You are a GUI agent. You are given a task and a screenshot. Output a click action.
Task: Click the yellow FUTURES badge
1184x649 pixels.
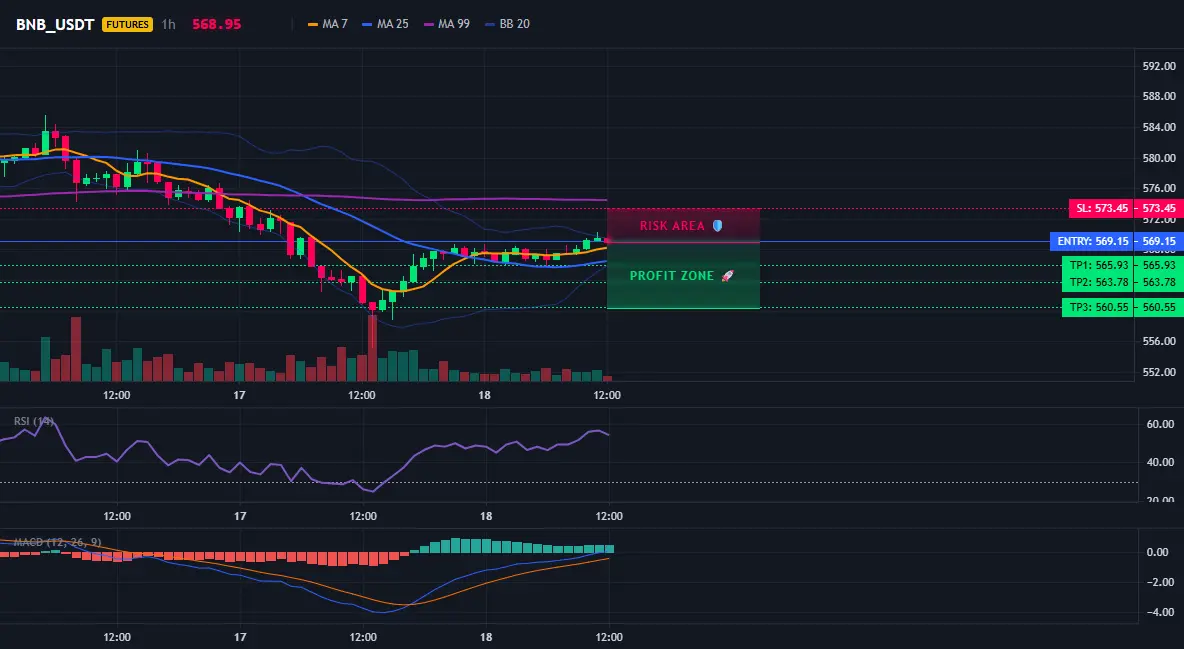pyautogui.click(x=127, y=24)
